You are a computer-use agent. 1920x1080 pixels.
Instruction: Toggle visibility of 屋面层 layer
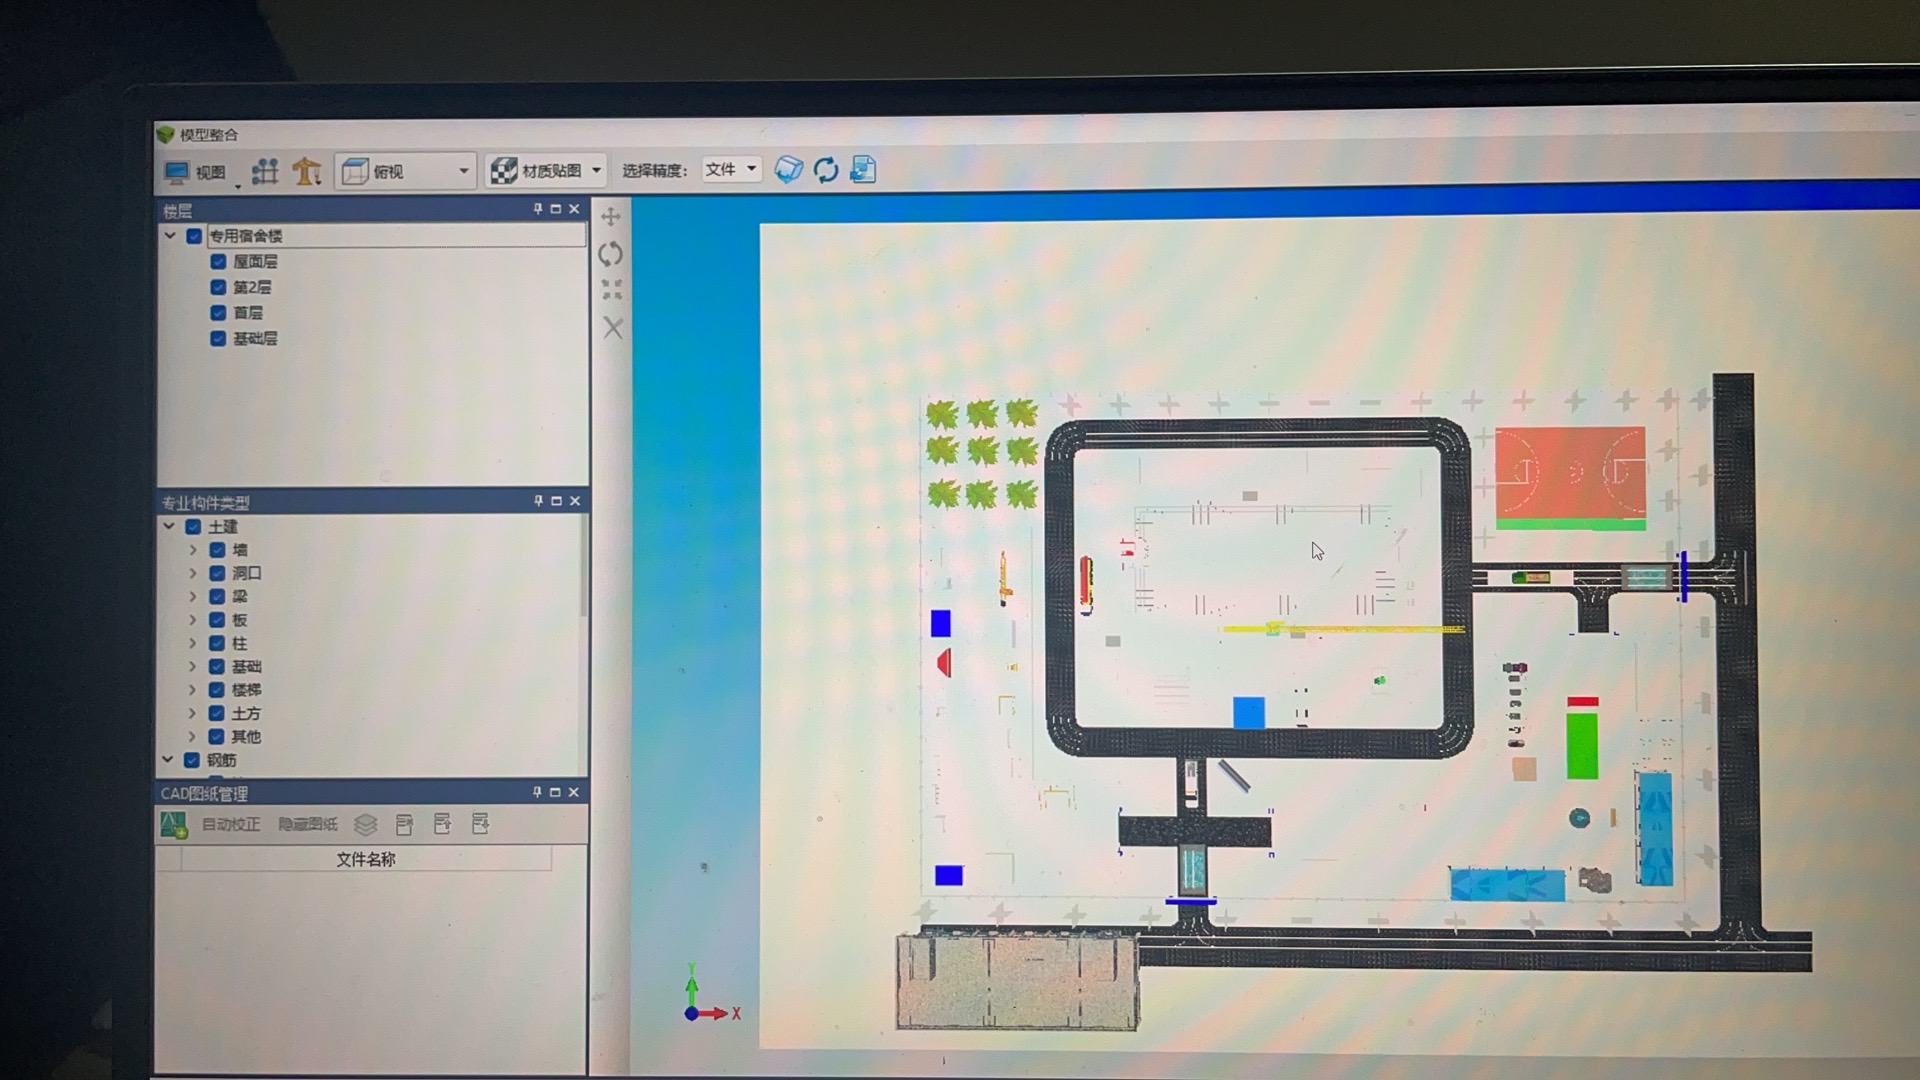tap(219, 261)
